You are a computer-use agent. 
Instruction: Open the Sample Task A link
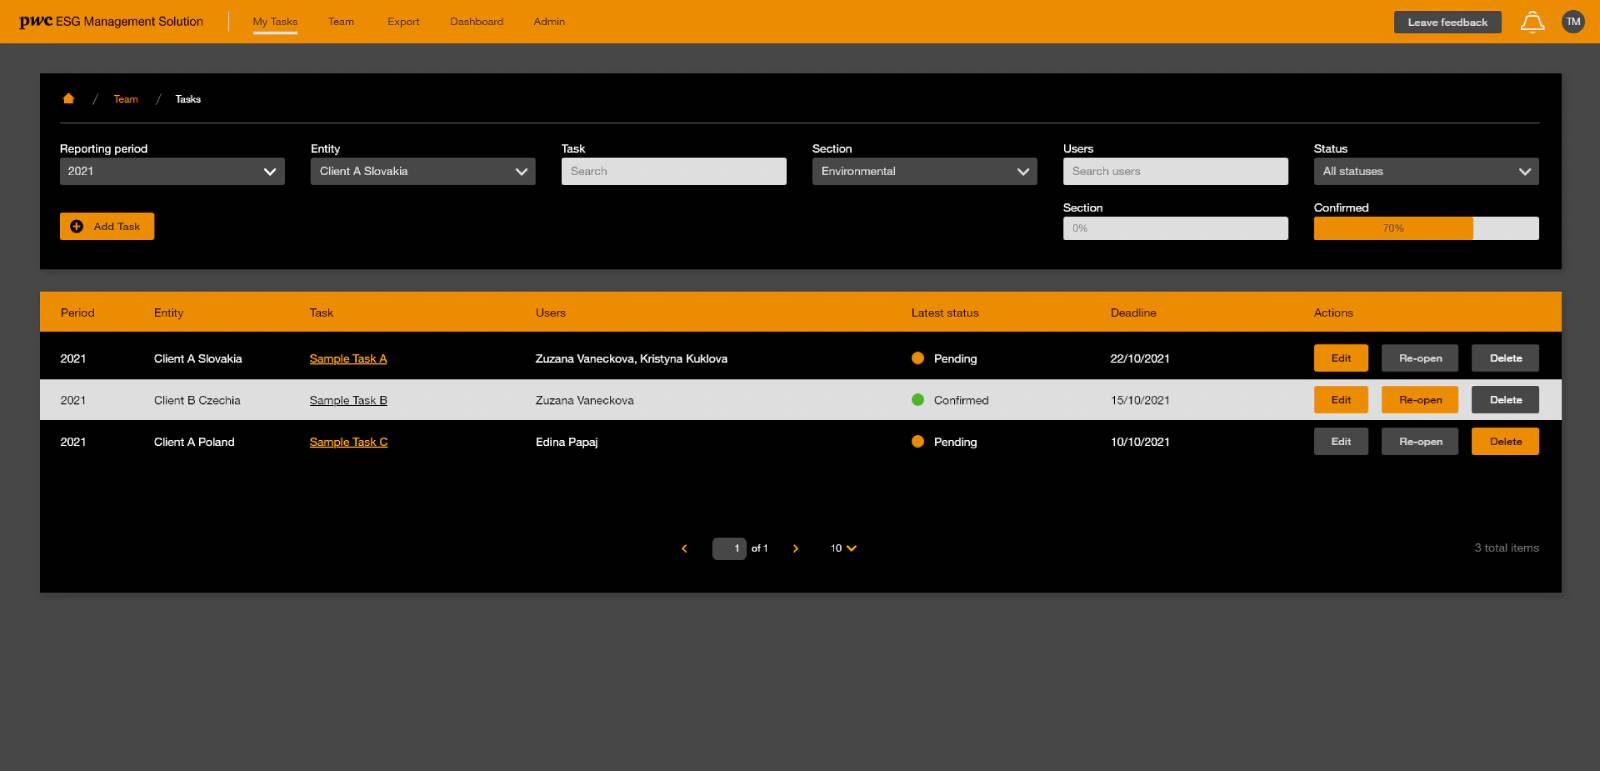(x=348, y=359)
